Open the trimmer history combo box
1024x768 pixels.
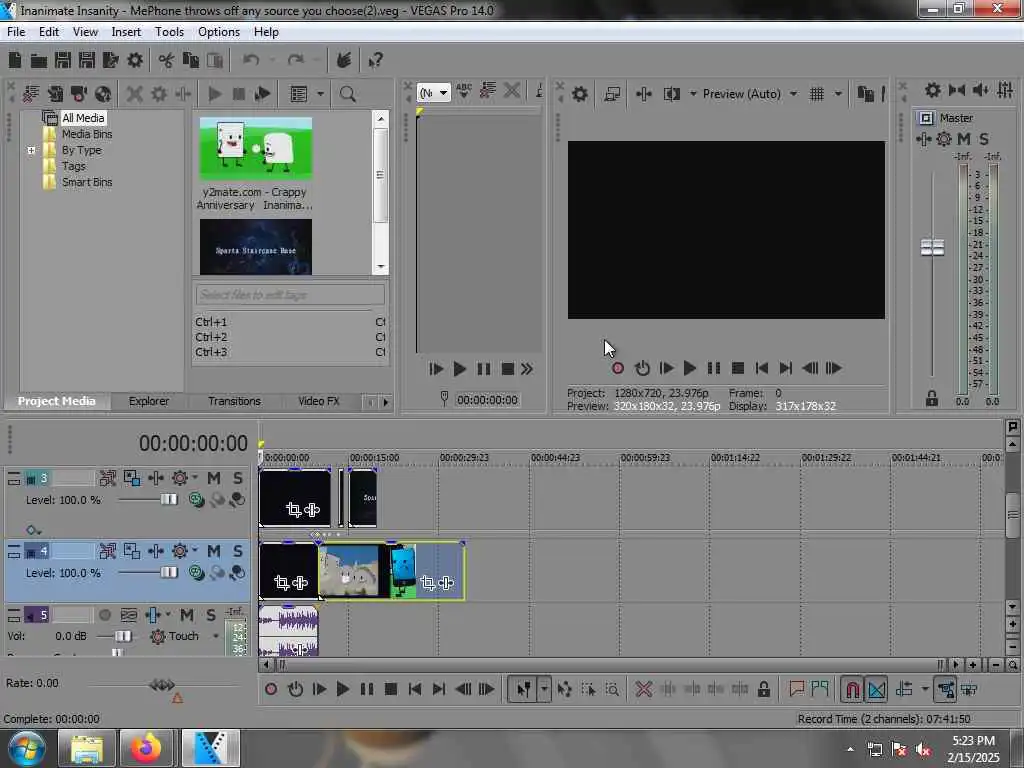[434, 93]
